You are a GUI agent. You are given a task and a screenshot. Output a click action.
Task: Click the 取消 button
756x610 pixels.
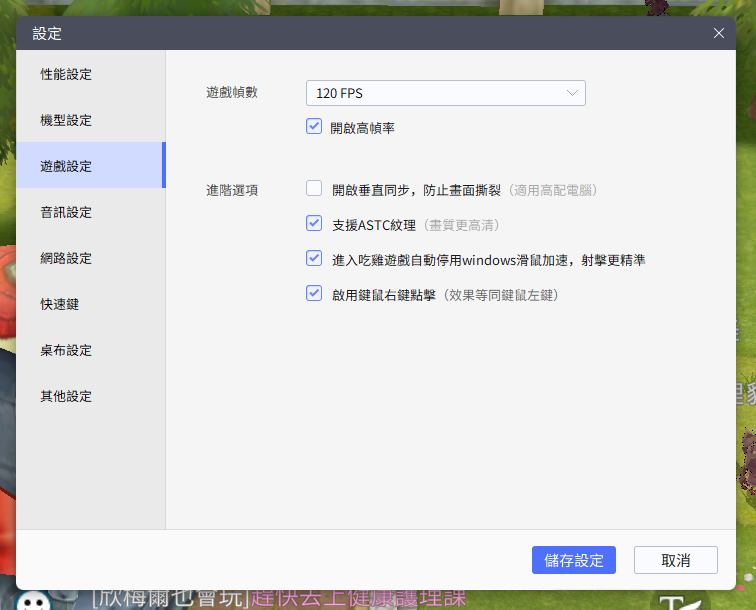point(675,560)
